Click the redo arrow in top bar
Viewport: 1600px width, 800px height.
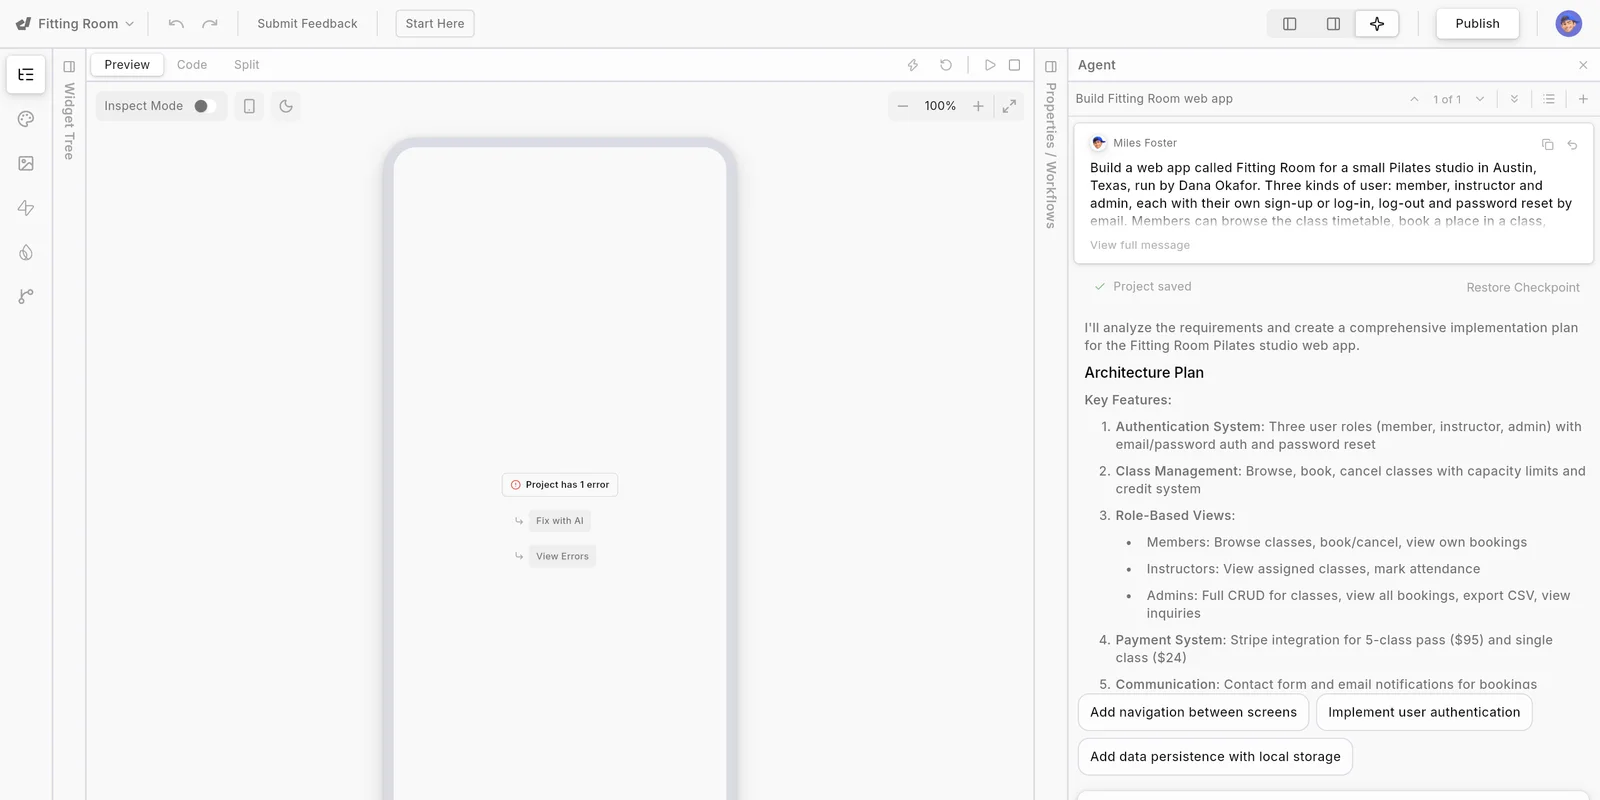click(x=210, y=24)
